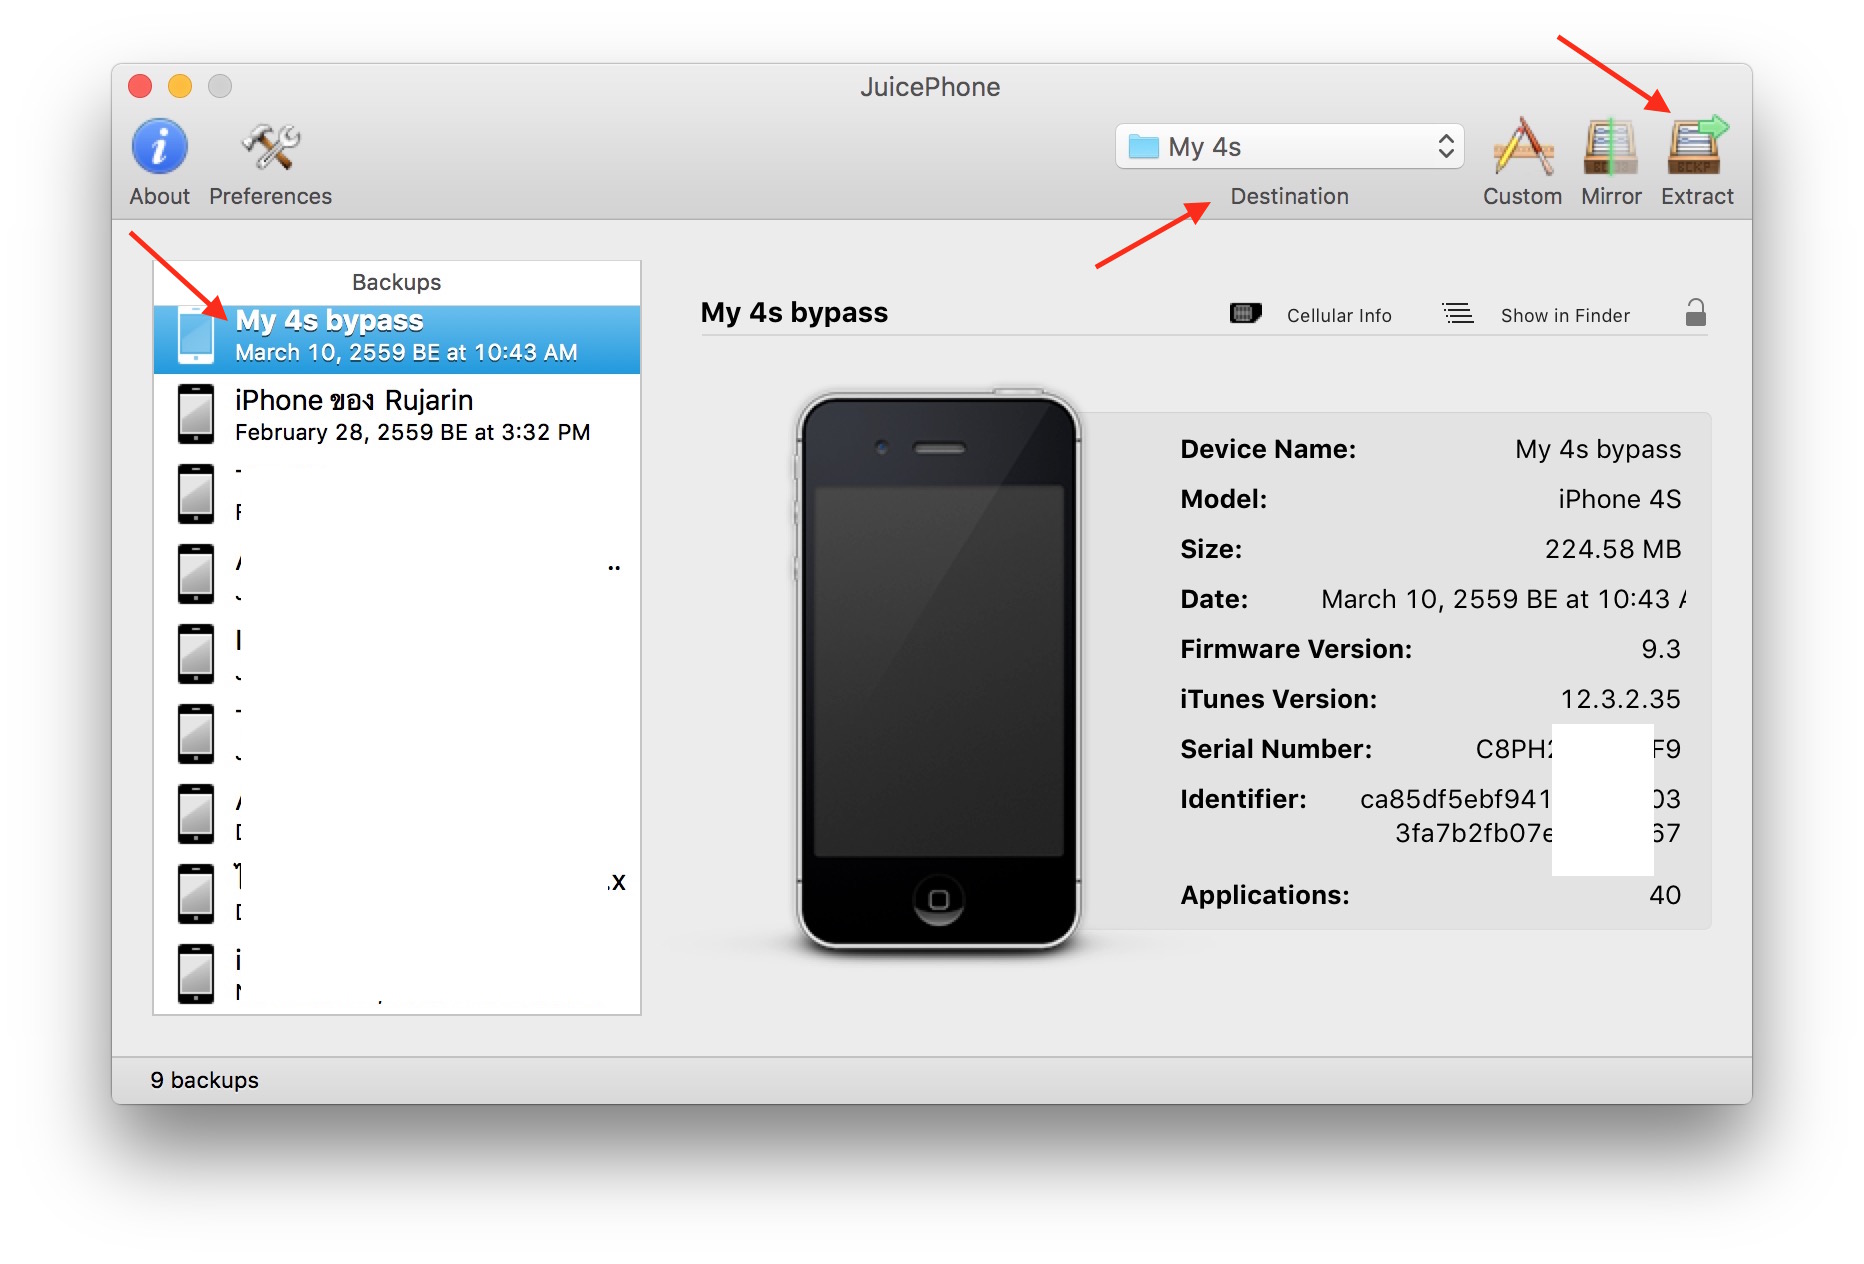
Task: Click the Mirror backup icon
Action: click(x=1610, y=150)
